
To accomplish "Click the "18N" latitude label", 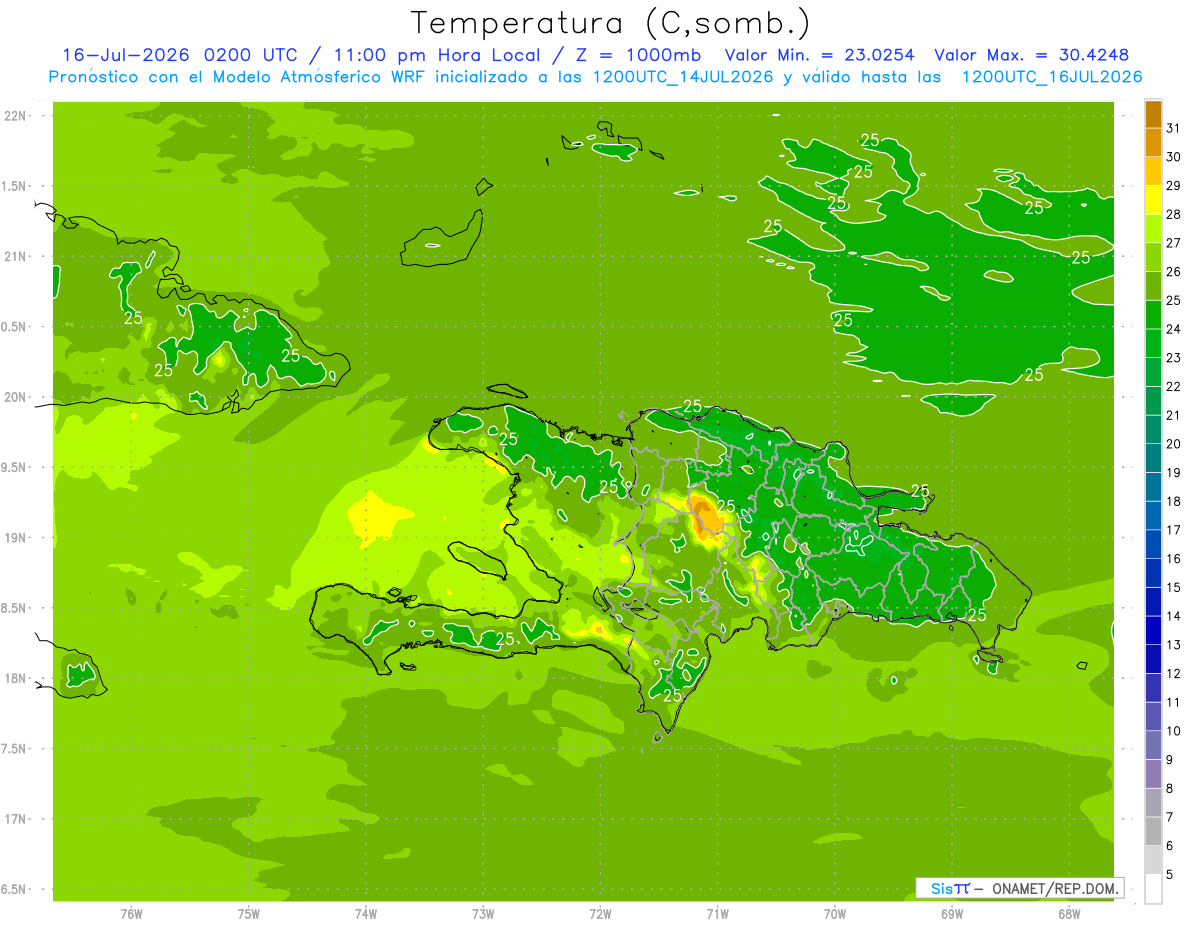I will click(16, 679).
